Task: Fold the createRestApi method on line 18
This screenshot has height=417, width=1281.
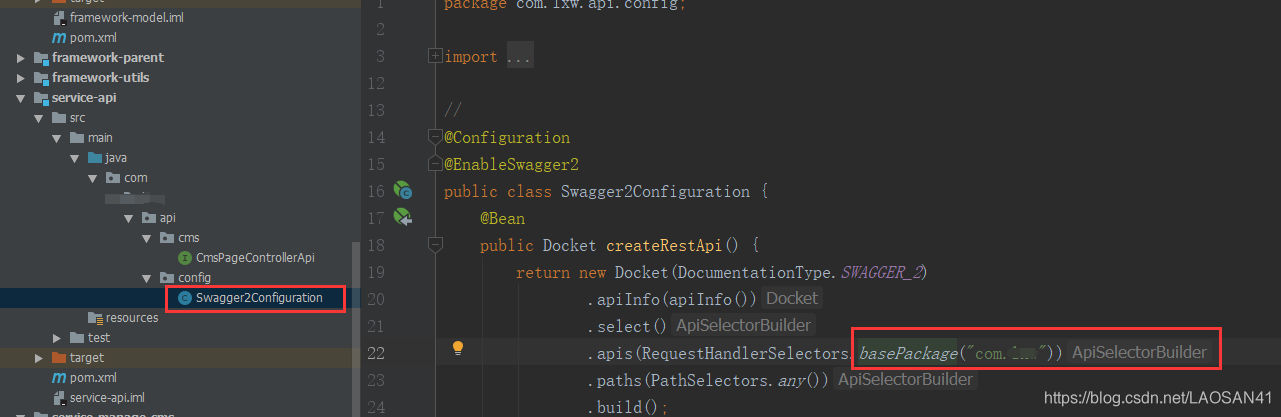Action: (x=434, y=244)
